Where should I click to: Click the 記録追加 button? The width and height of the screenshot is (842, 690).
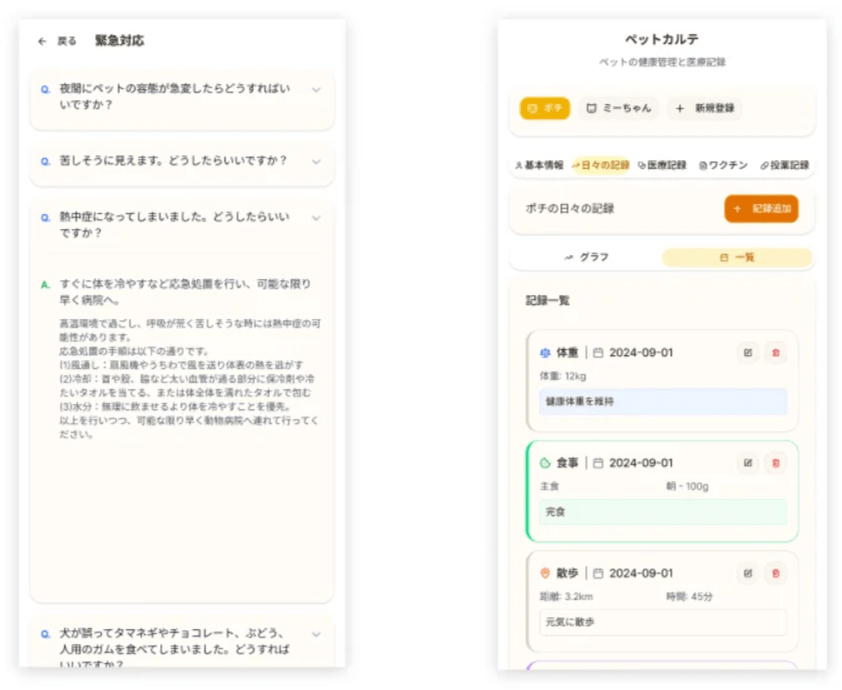[761, 209]
